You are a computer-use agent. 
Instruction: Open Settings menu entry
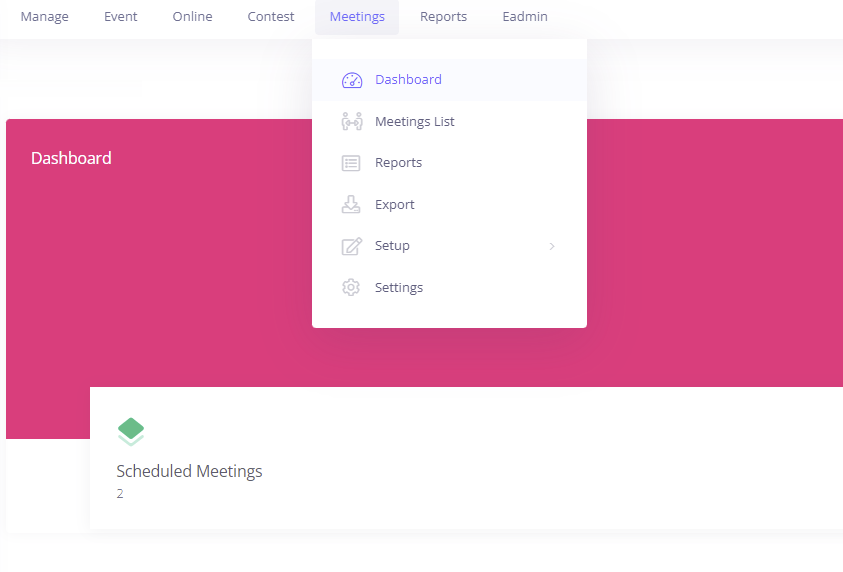[449, 287]
